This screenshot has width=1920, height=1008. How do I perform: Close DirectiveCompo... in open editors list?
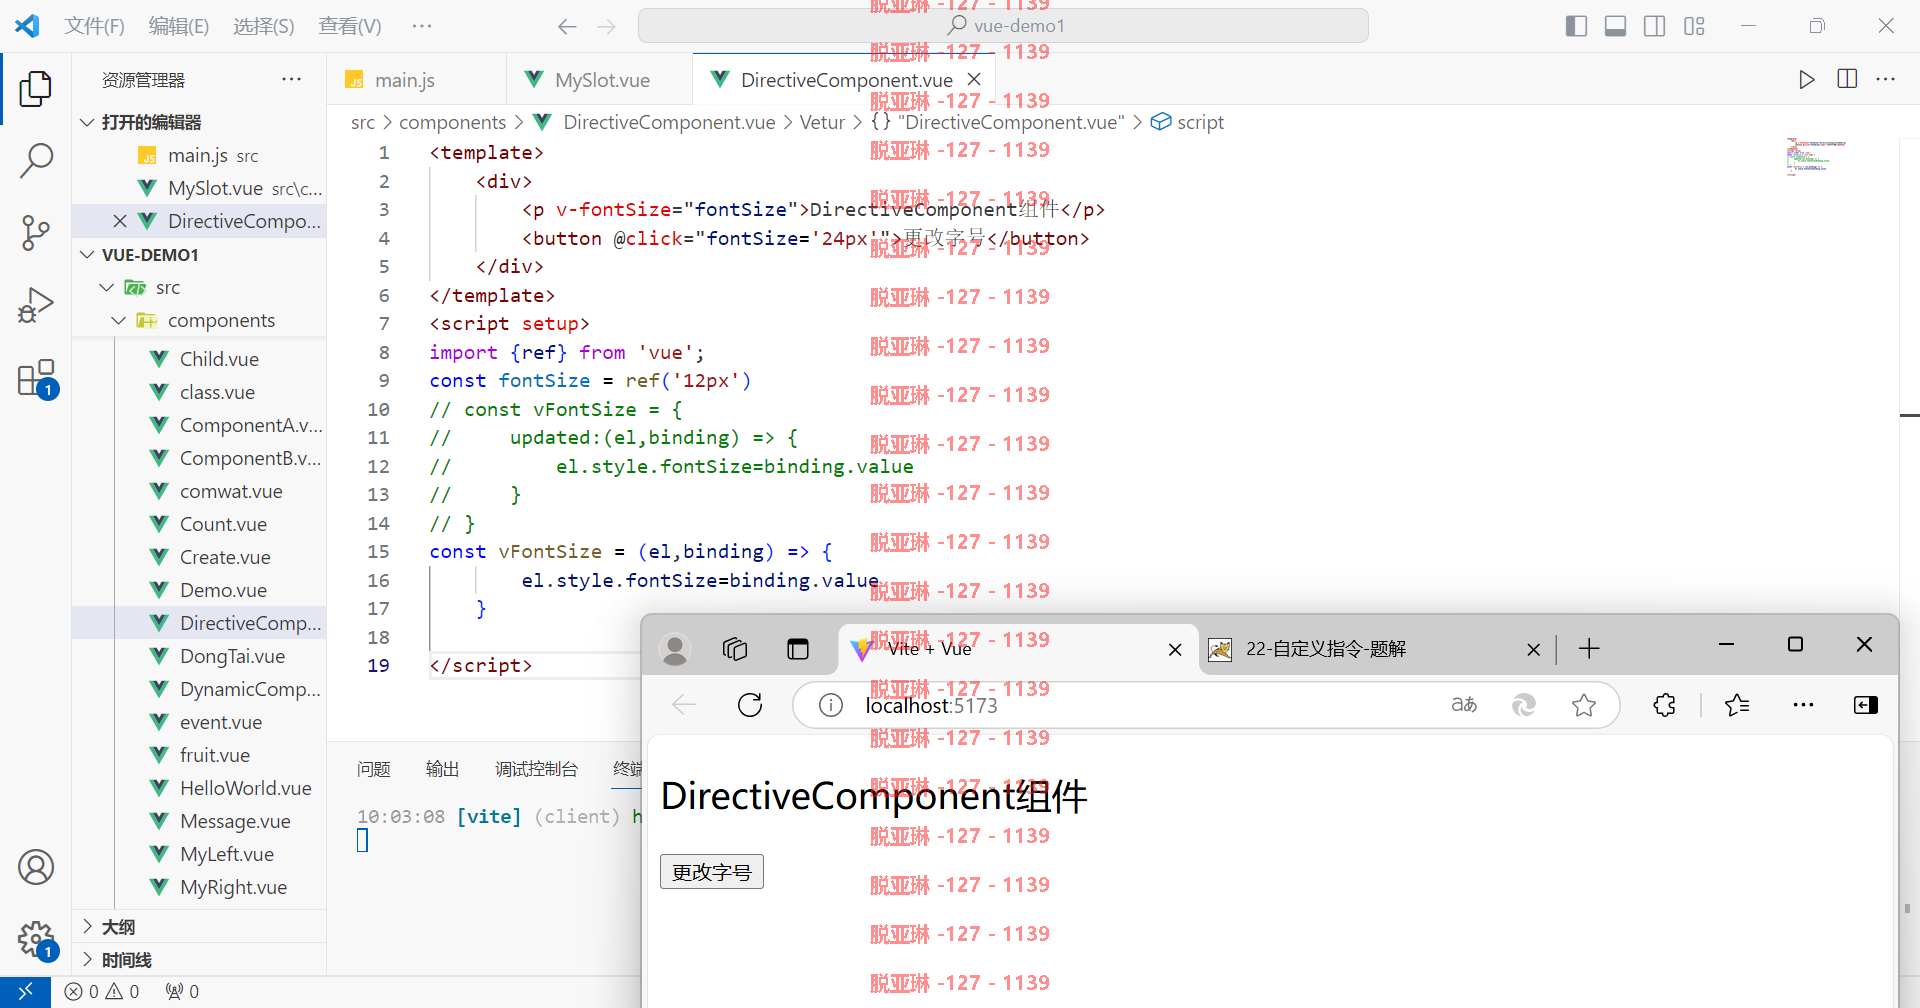pyautogui.click(x=120, y=221)
